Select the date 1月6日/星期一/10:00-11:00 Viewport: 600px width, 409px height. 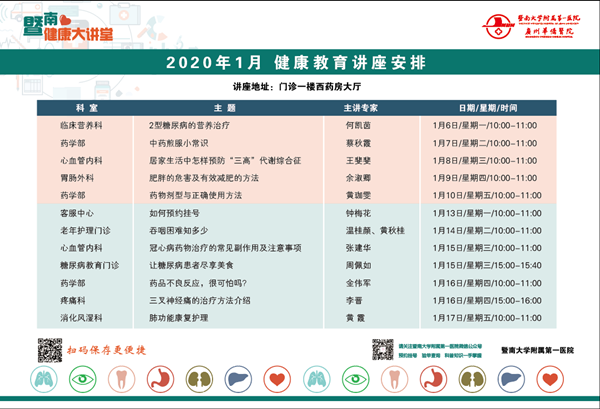click(x=485, y=125)
